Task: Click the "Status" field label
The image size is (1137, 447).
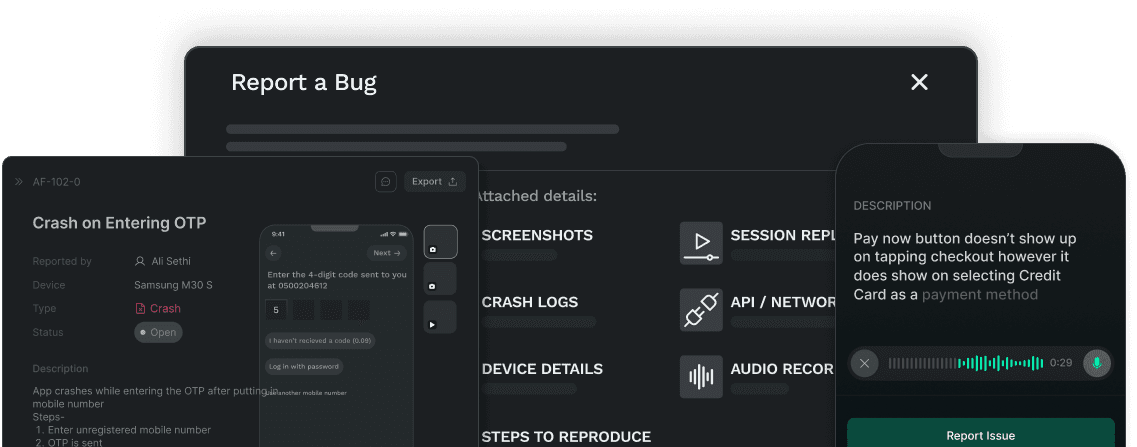Action: point(48,332)
